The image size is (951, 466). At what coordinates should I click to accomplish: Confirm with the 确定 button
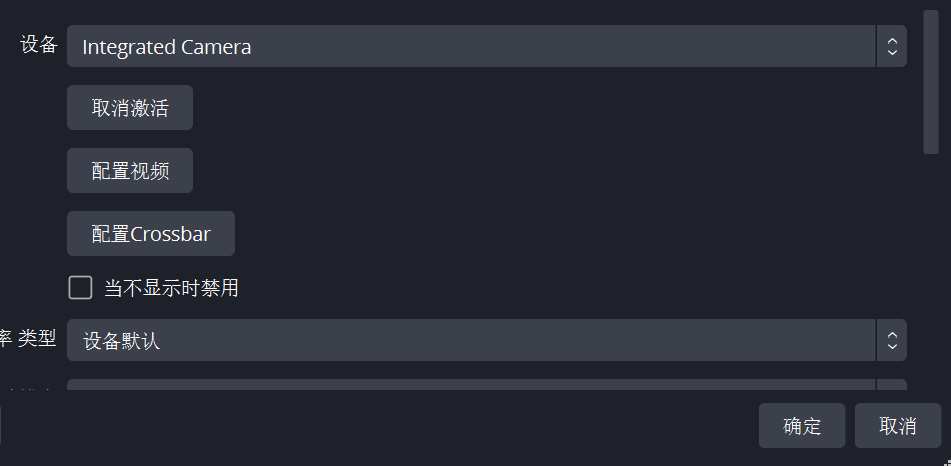click(802, 426)
